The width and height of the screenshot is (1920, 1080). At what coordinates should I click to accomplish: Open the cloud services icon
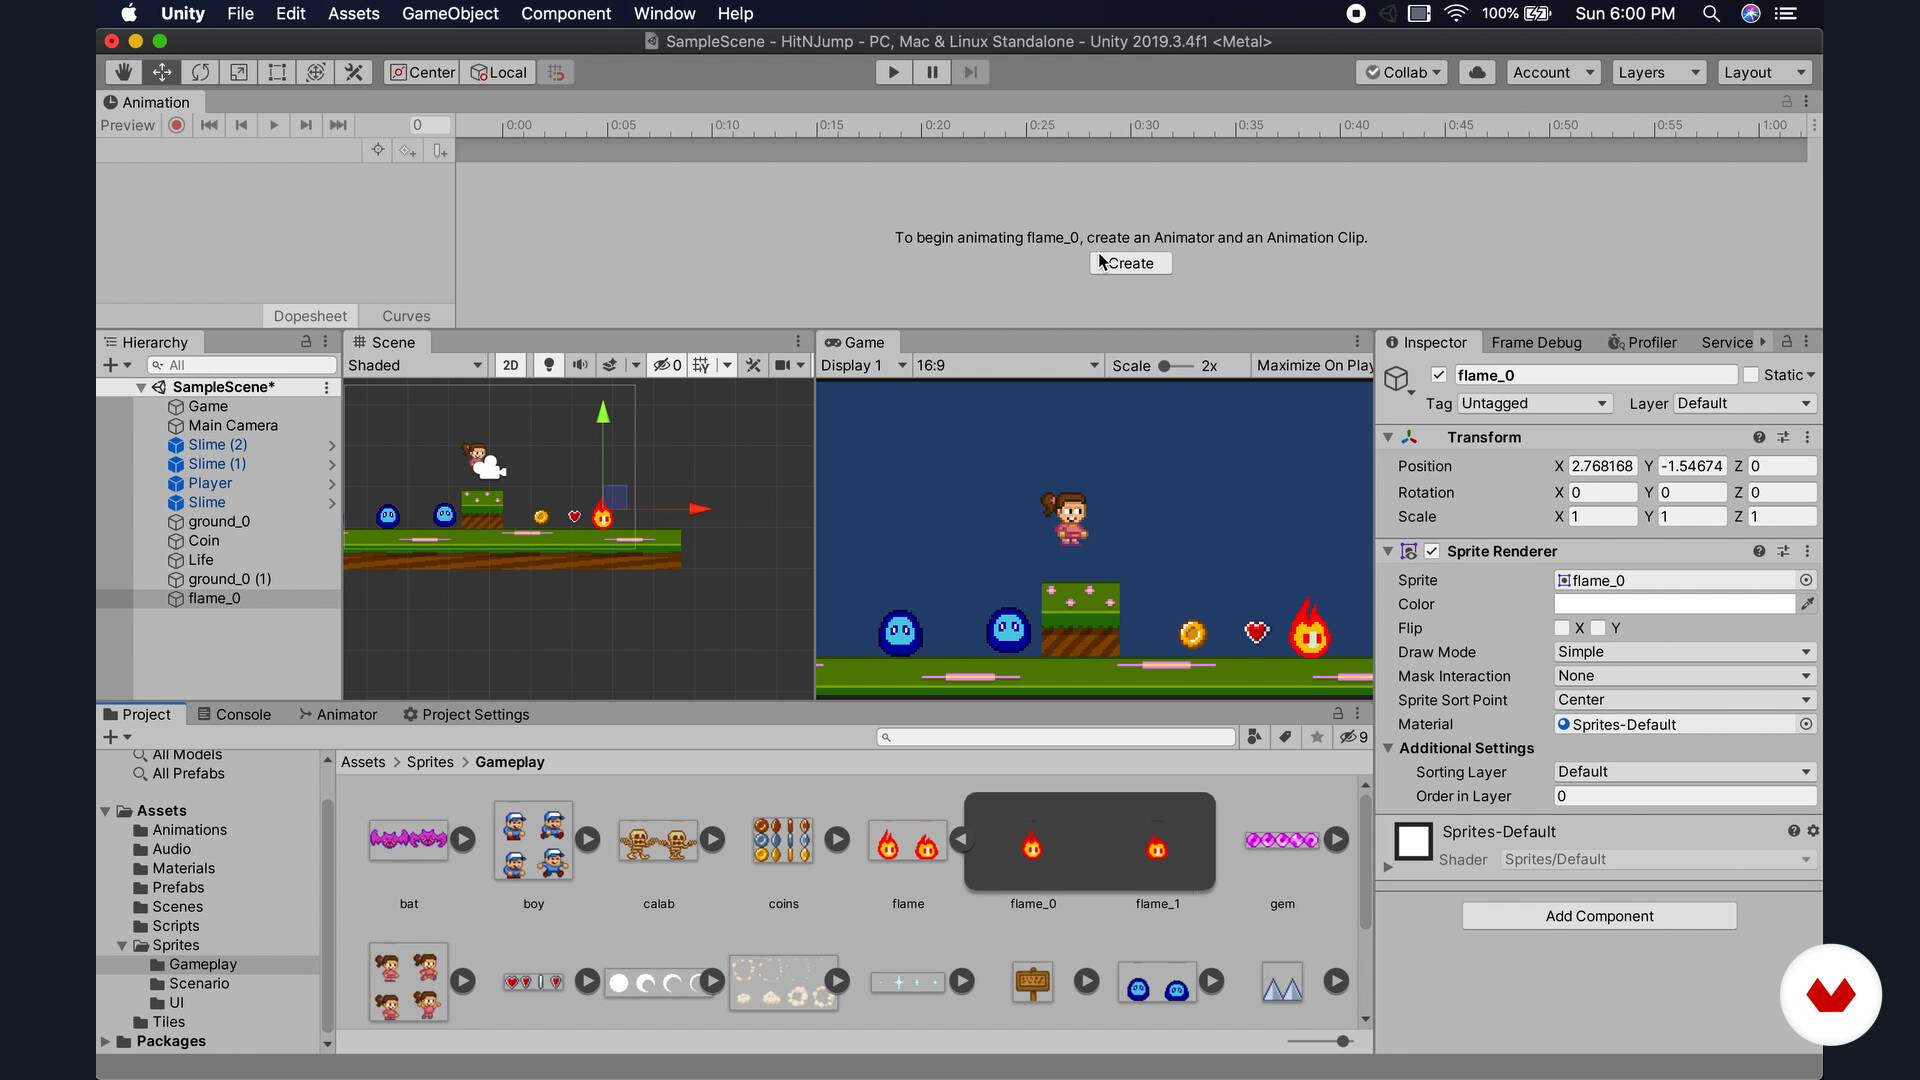(1477, 72)
